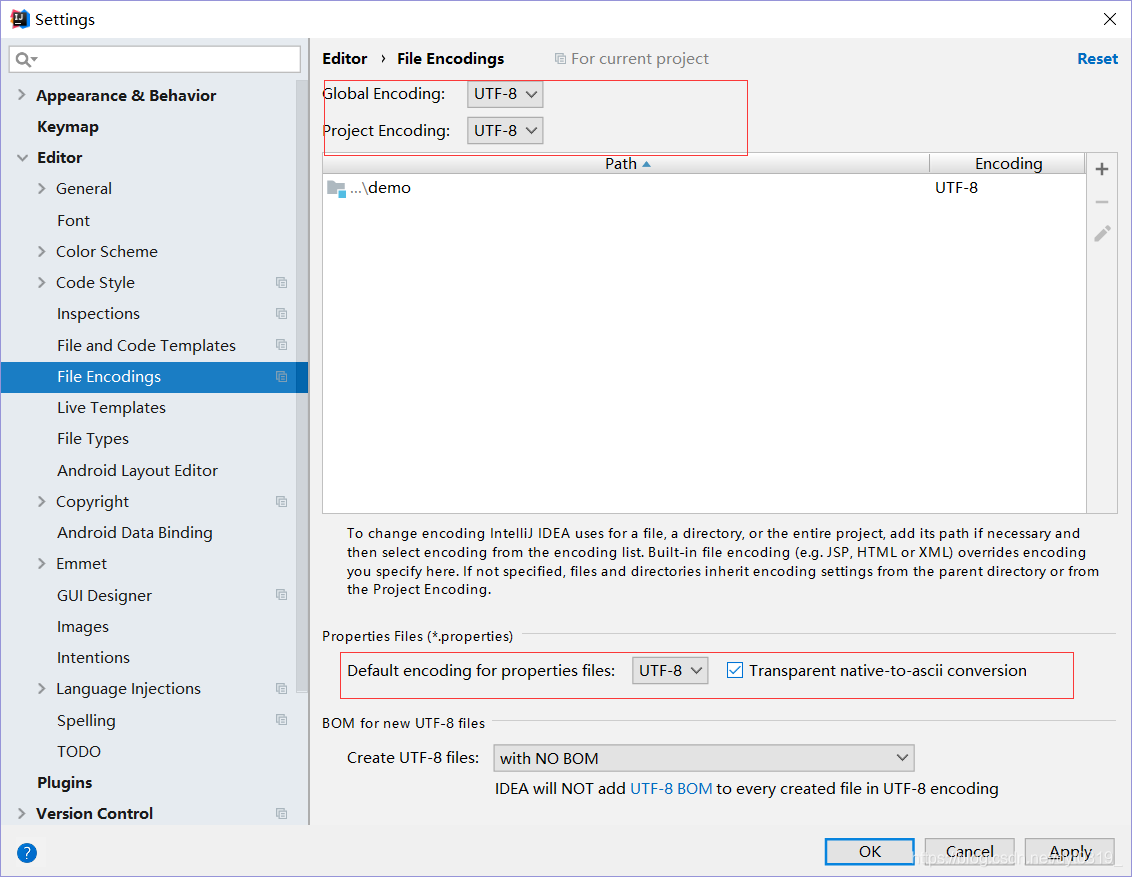Expand the Emmet node

(41, 564)
